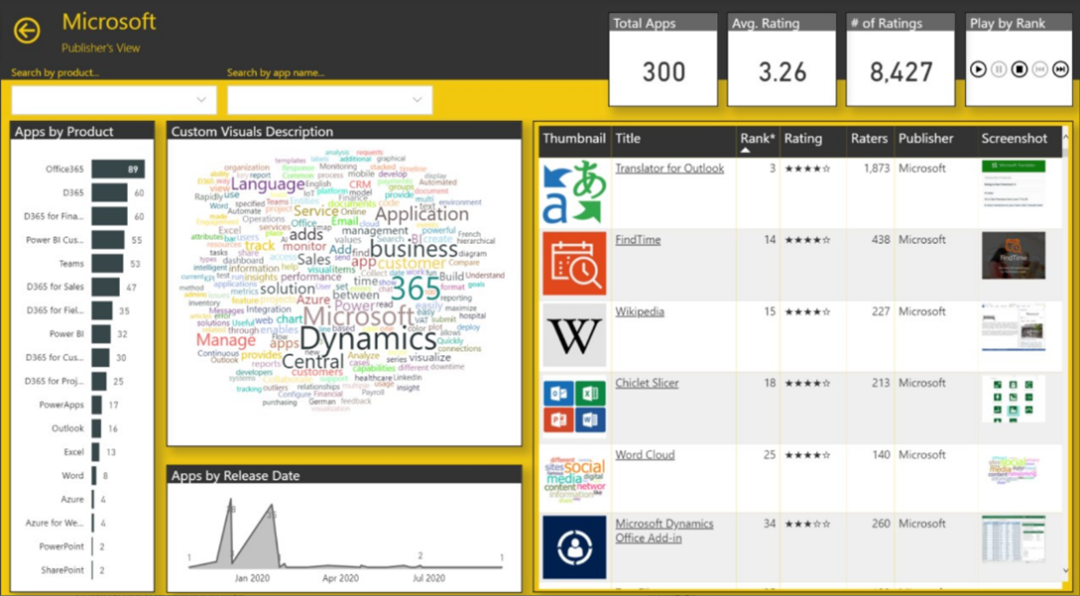The width and height of the screenshot is (1080, 596).
Task: Skip to next rank in player
Action: pos(1061,69)
